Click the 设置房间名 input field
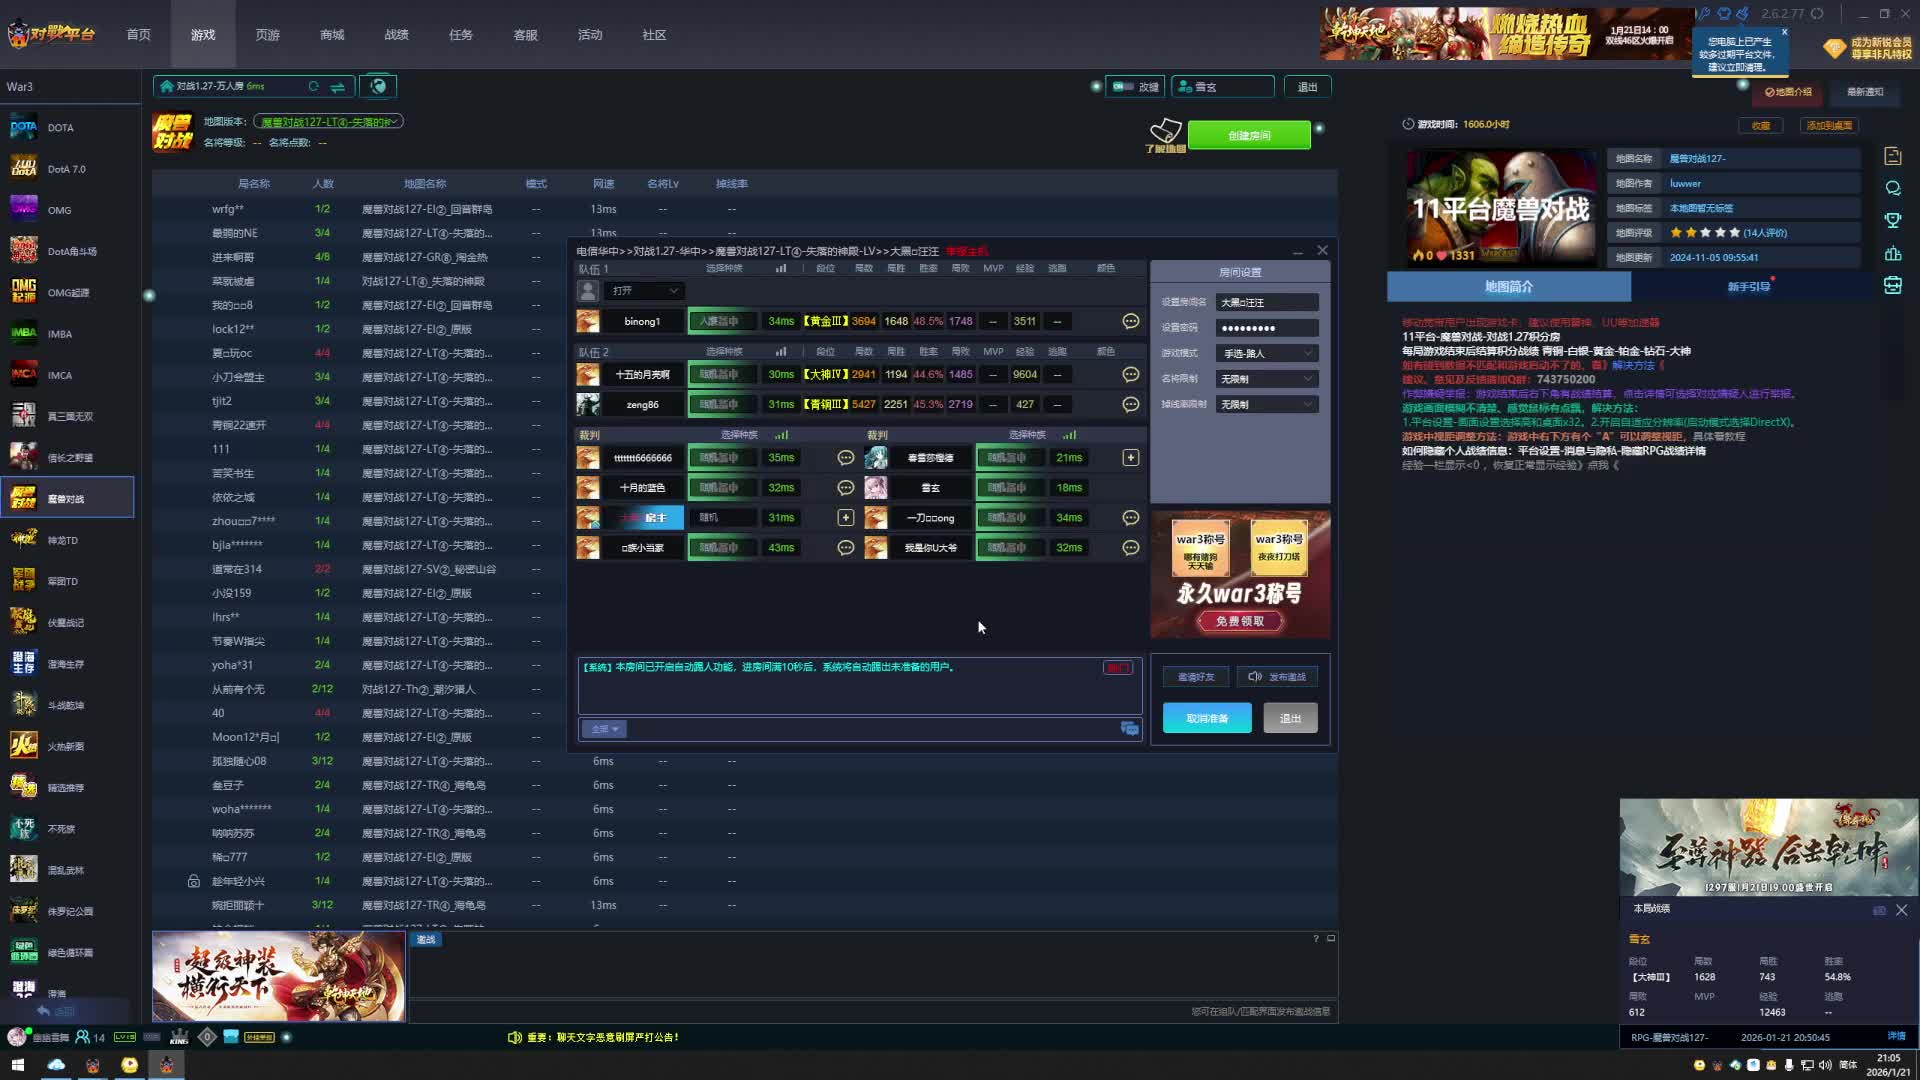Viewport: 1920px width, 1080px height. (x=1266, y=302)
